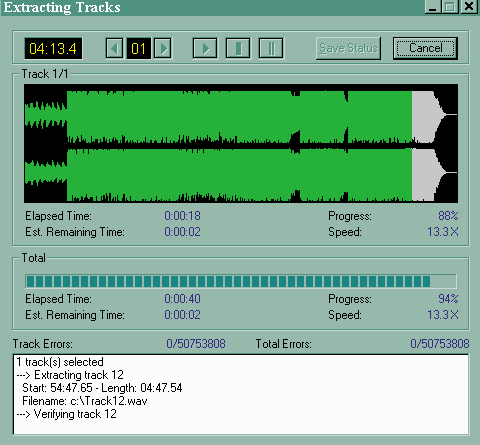Maximize the Extracting Tracks window
480x445 pixels.
[x=450, y=7]
